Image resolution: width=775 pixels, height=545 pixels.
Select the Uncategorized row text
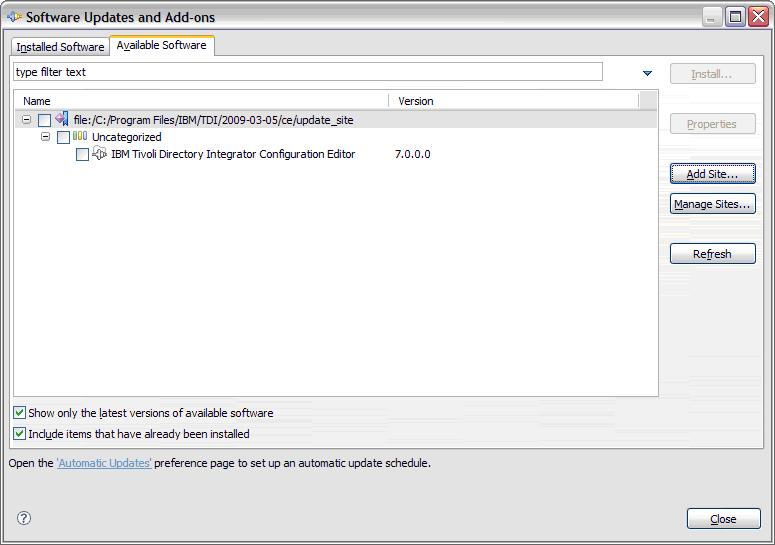[x=127, y=137]
